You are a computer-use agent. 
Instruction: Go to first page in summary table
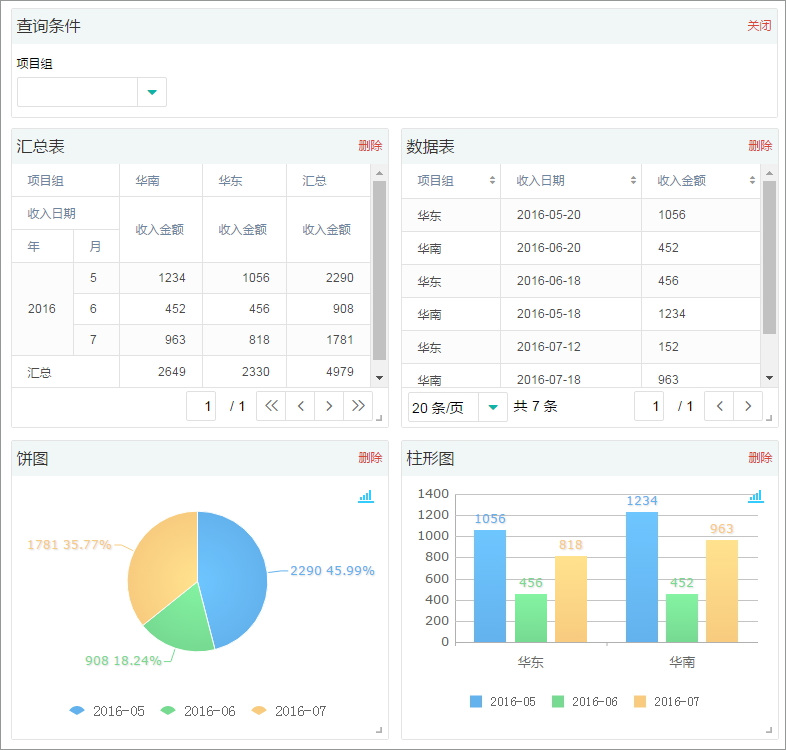click(271, 406)
